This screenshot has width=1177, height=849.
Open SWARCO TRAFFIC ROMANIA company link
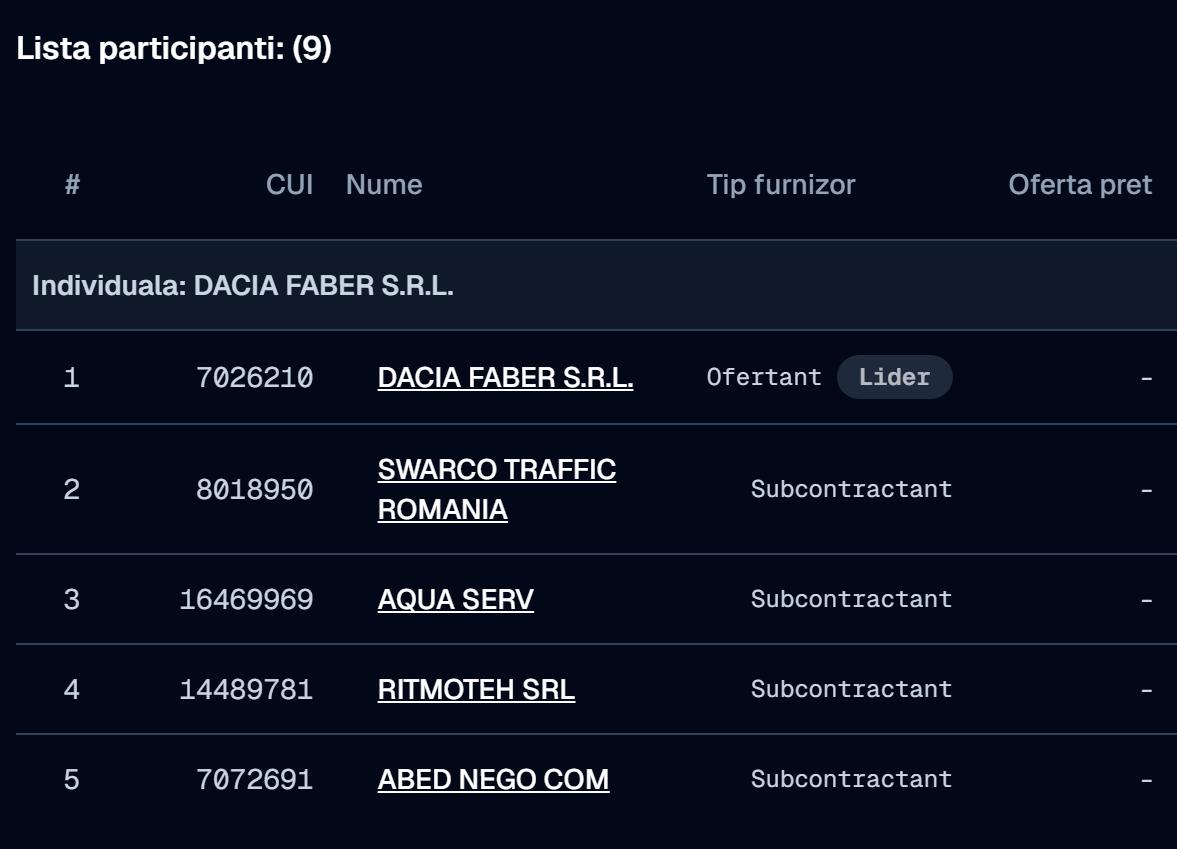(x=496, y=489)
